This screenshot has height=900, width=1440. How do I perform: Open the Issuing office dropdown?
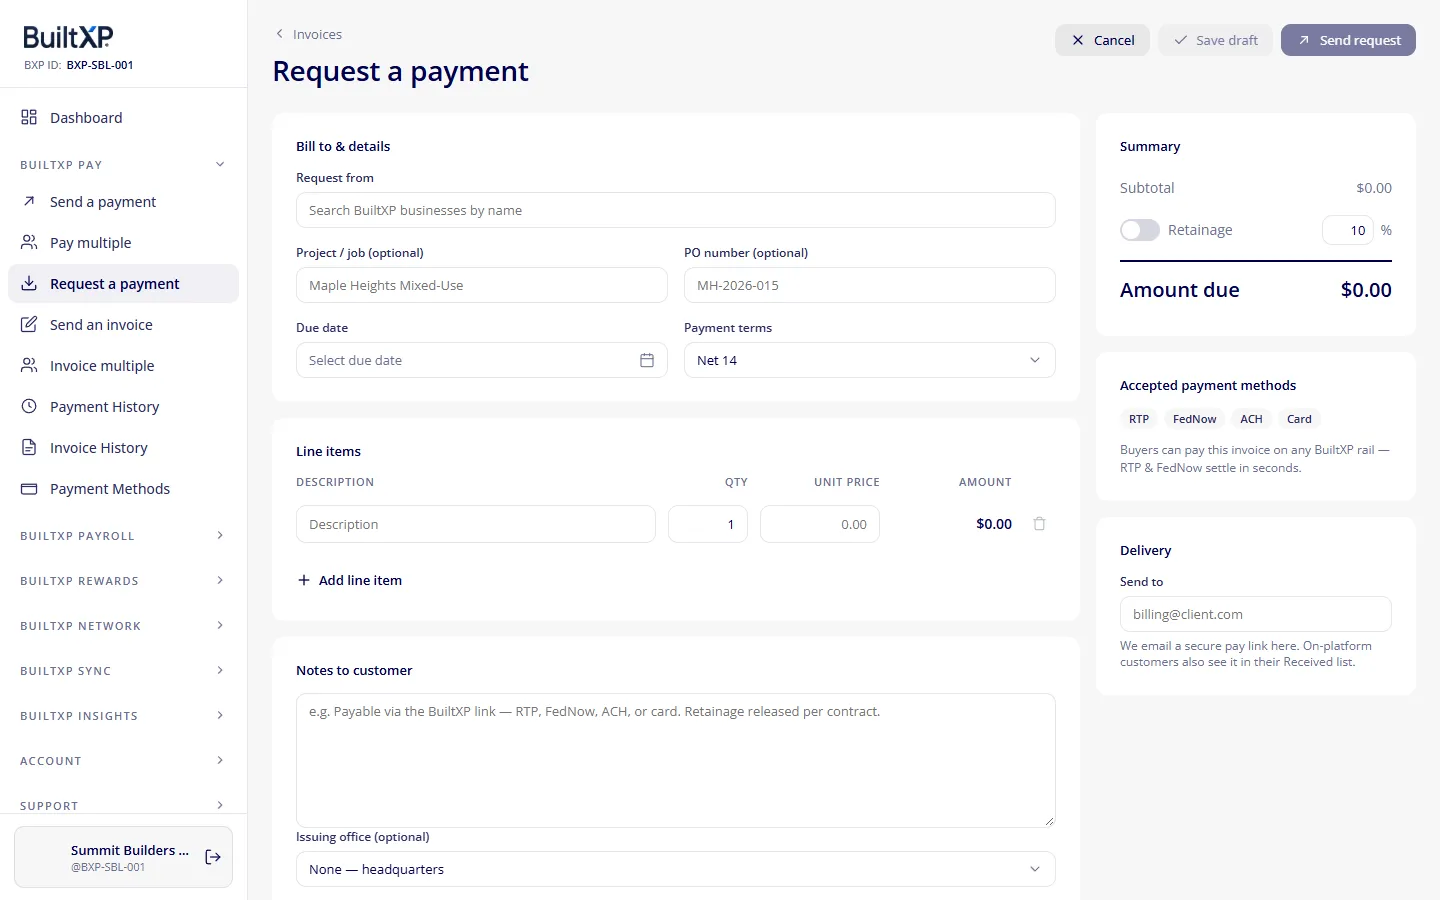676,869
